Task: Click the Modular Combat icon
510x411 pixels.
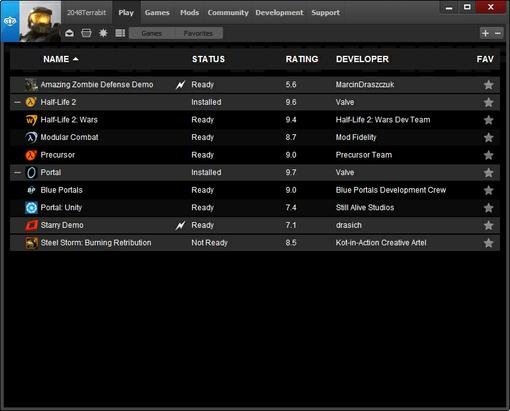Action: pos(31,137)
